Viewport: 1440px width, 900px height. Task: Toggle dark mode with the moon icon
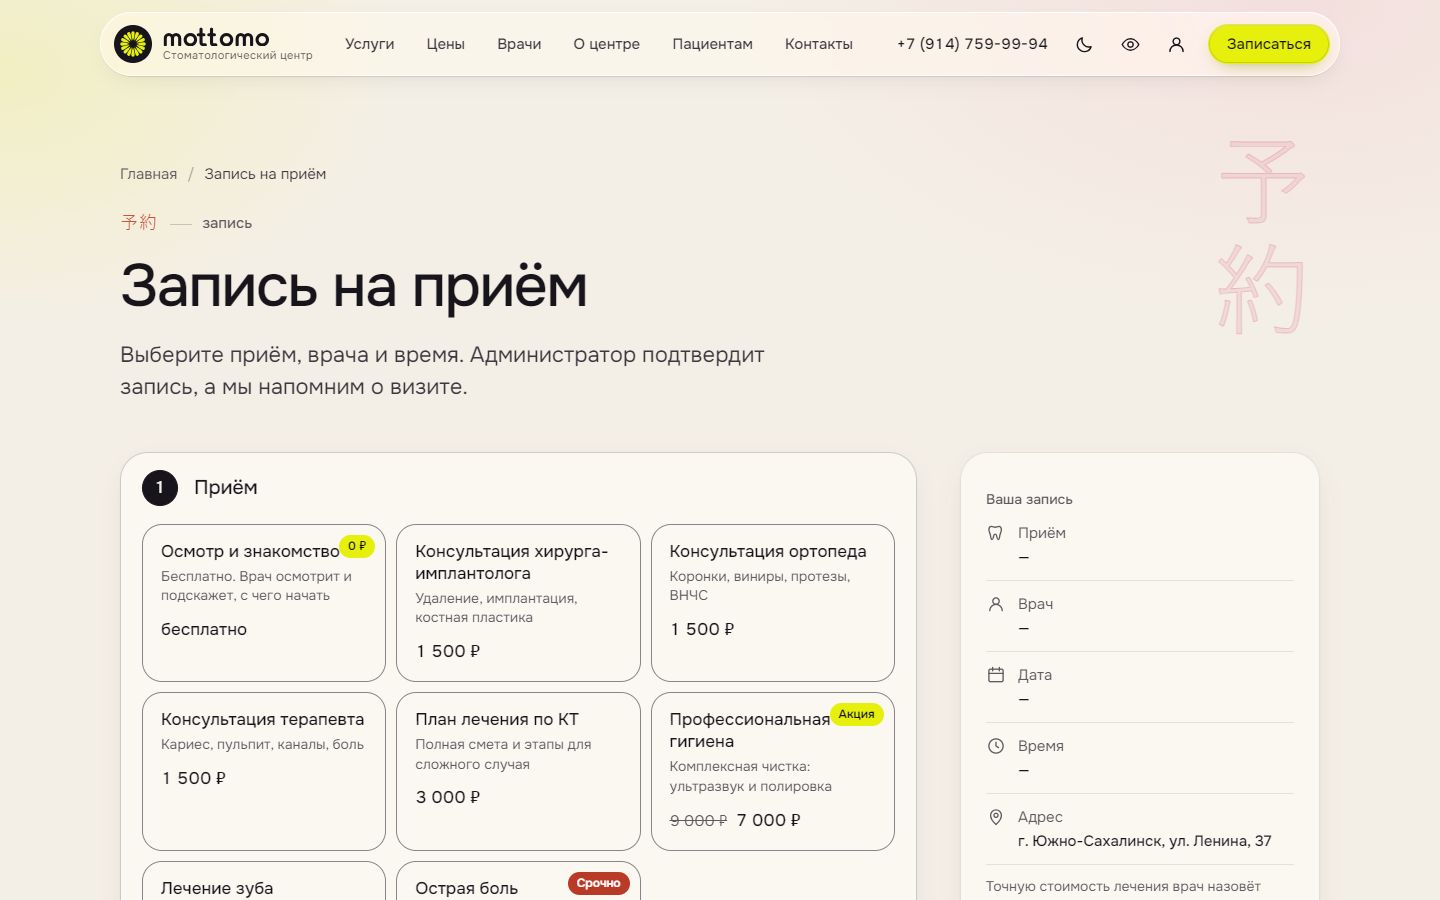click(1084, 44)
